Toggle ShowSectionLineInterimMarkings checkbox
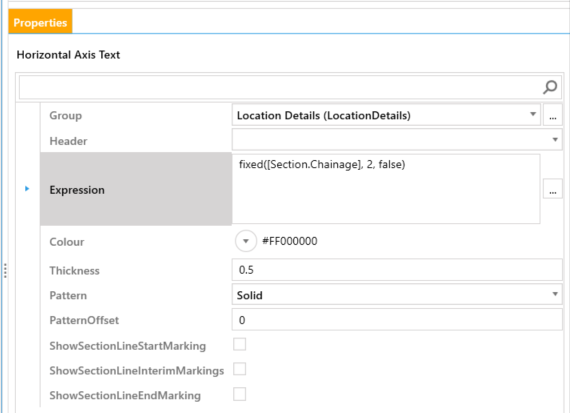This screenshot has width=570, height=413. (x=240, y=369)
